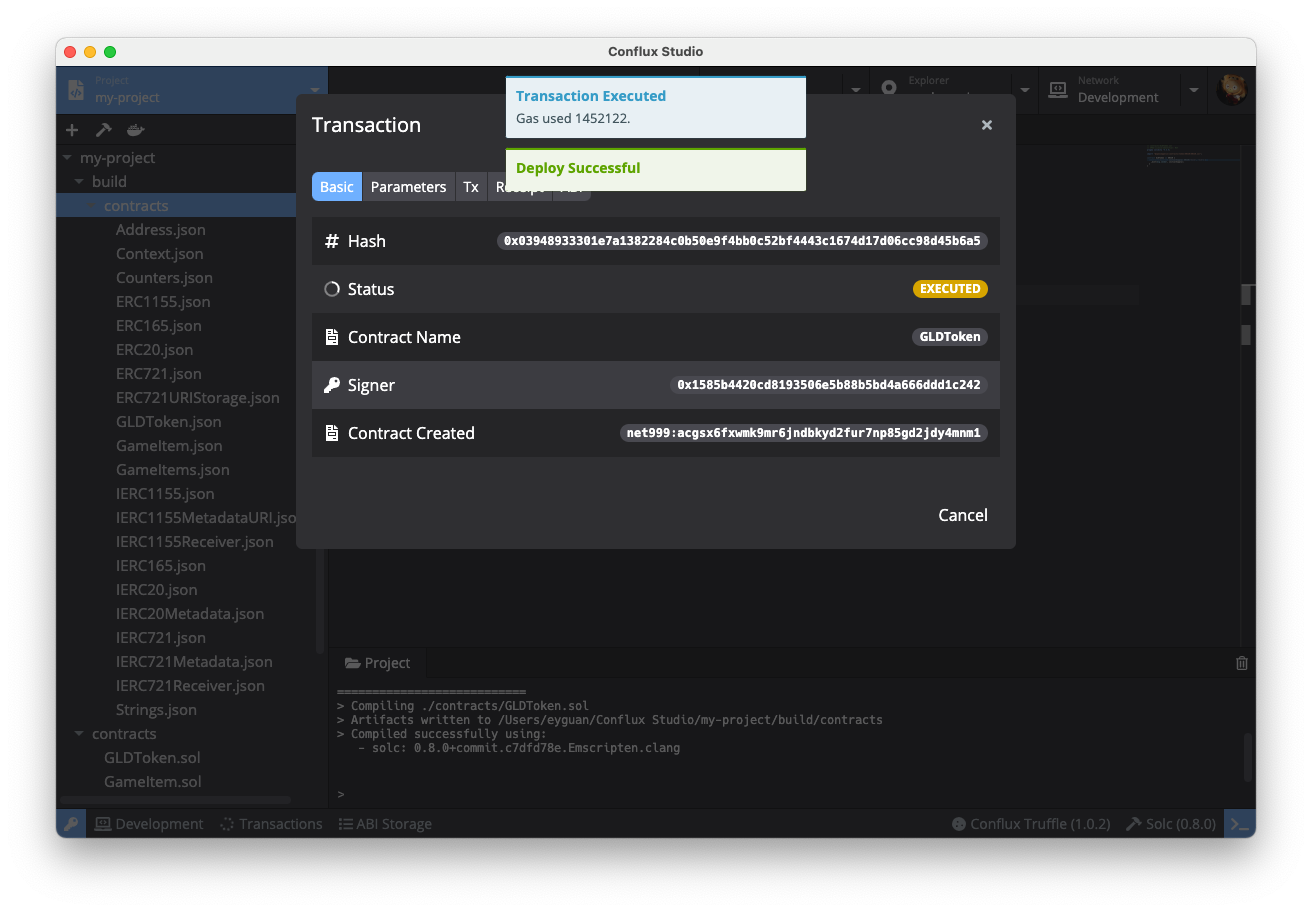This screenshot has height=912, width=1312.
Task: Click the Docker whale icon
Action: click(x=135, y=130)
